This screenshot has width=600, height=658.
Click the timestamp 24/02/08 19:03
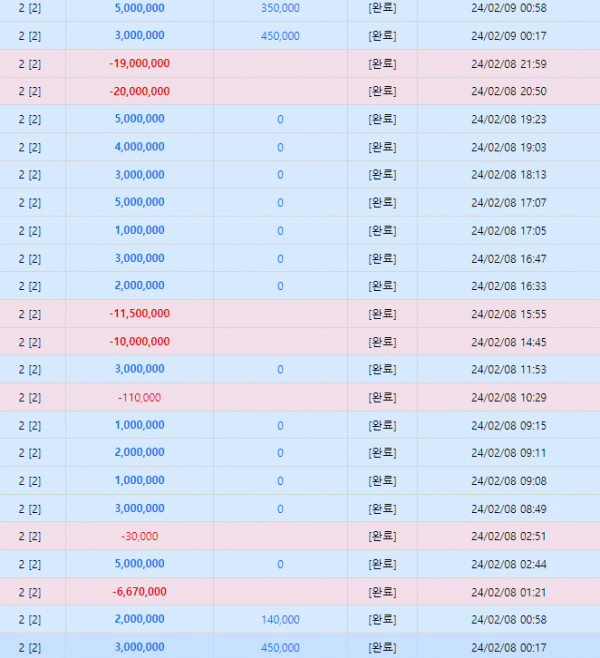pos(509,147)
